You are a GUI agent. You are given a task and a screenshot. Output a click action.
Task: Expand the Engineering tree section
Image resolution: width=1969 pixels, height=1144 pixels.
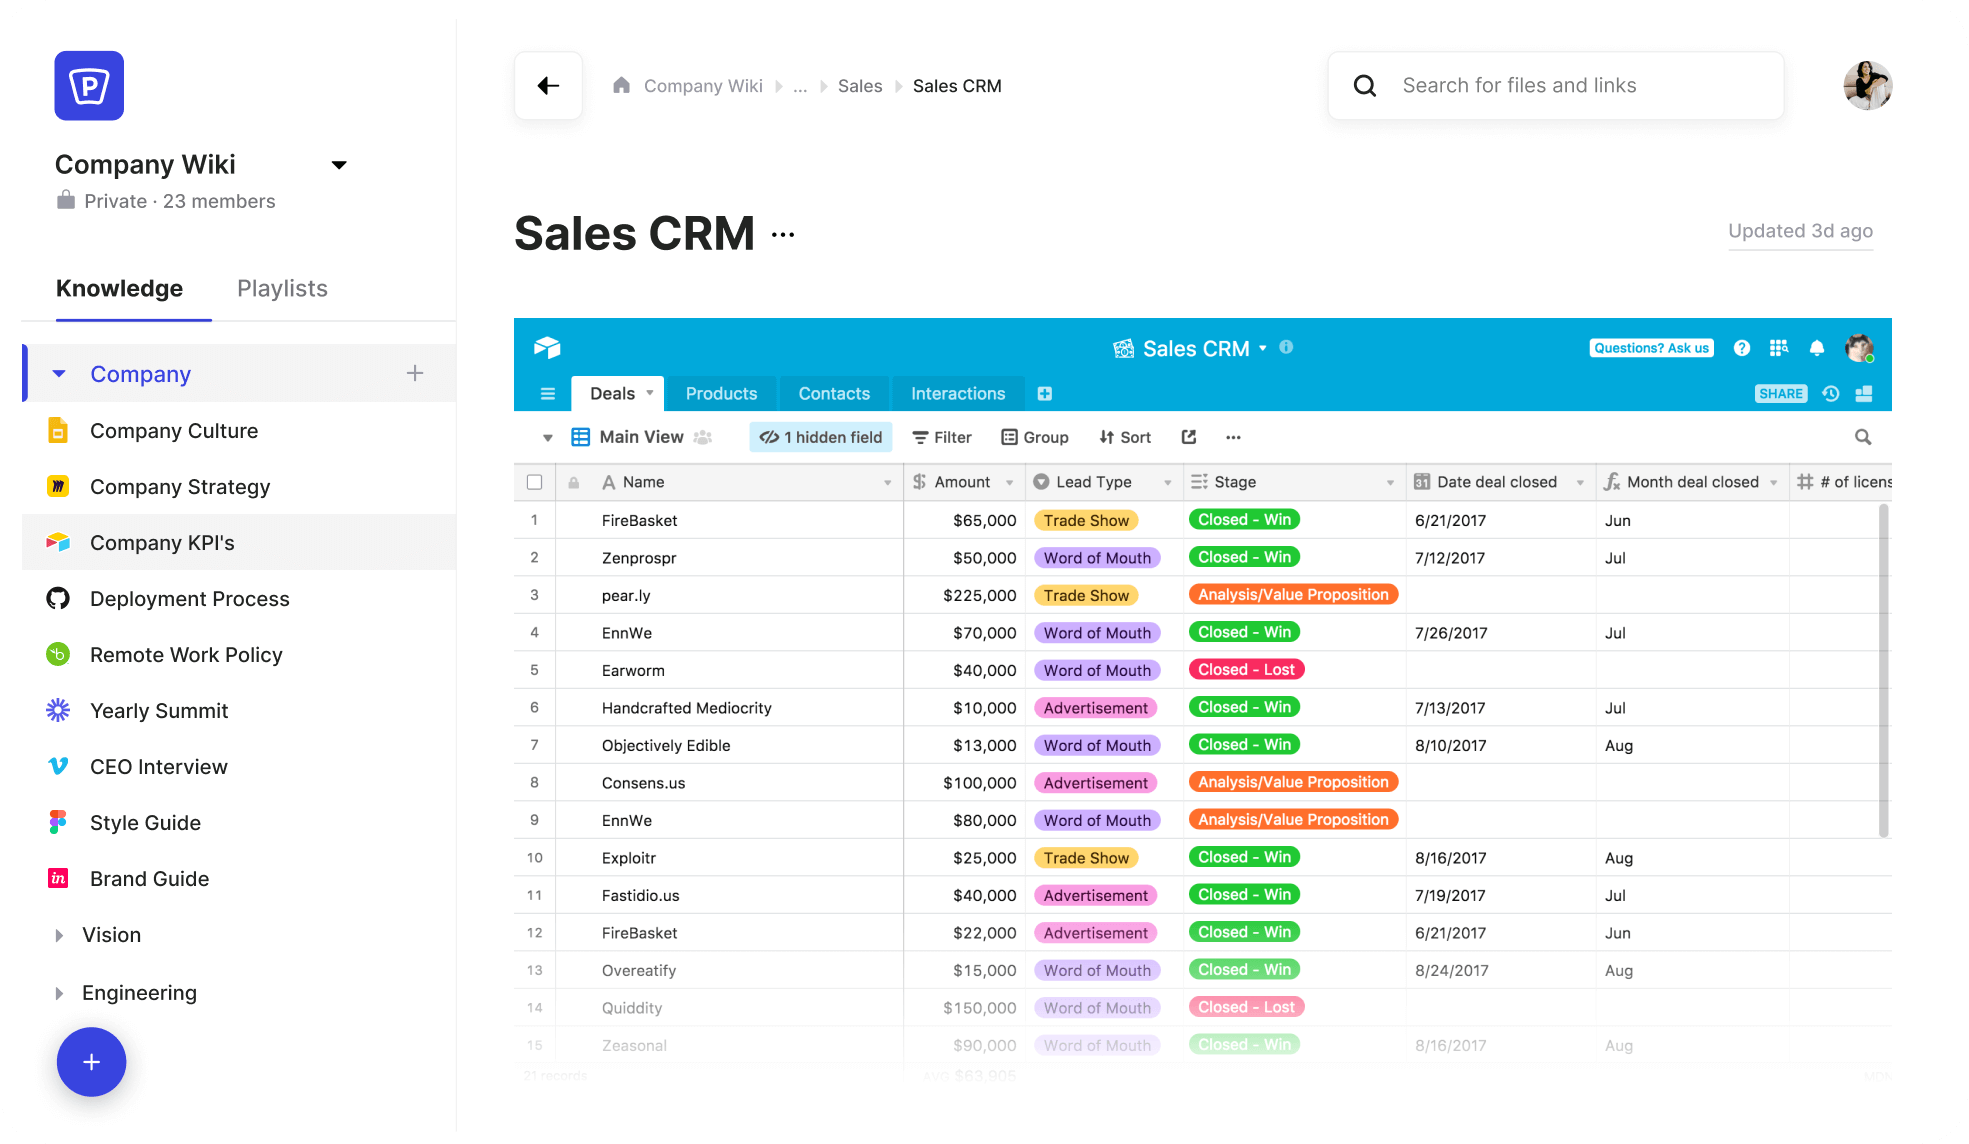pyautogui.click(x=59, y=993)
